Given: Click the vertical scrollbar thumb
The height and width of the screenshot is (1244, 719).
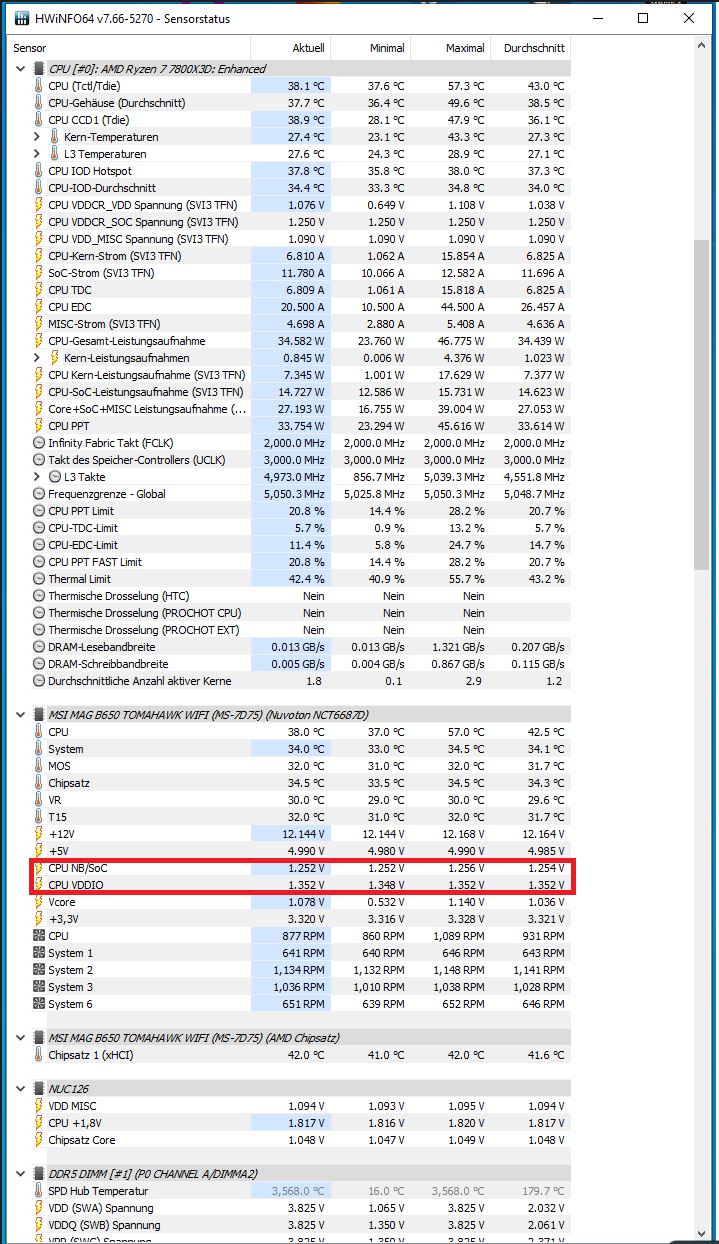Looking at the screenshot, I should [702, 405].
